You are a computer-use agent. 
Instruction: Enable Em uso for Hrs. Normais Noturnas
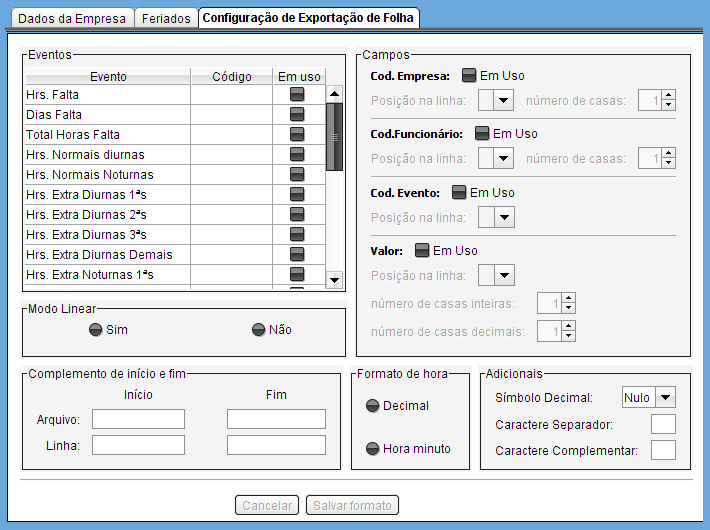(297, 175)
